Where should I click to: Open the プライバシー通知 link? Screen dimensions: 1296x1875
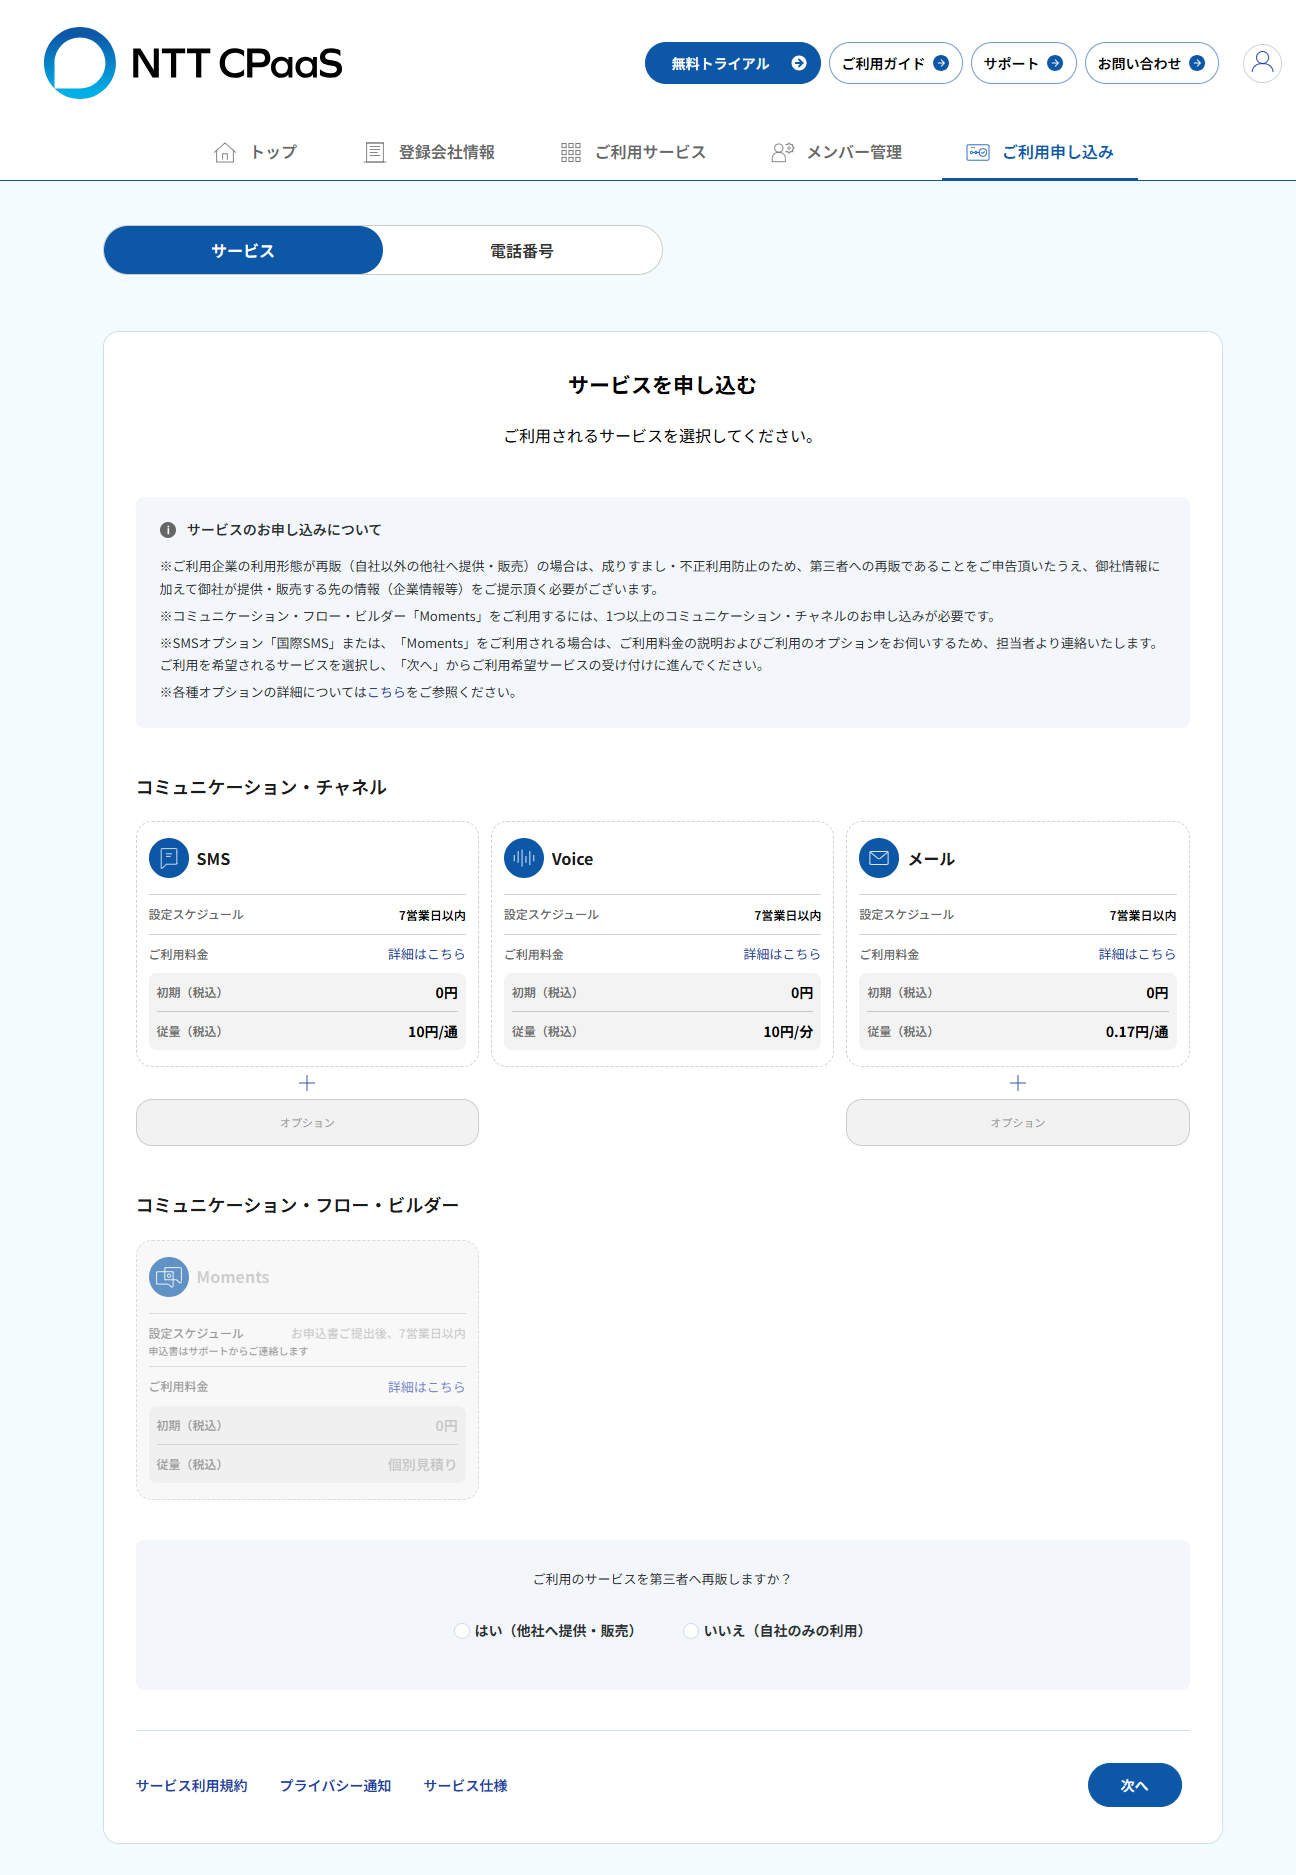tap(336, 1786)
